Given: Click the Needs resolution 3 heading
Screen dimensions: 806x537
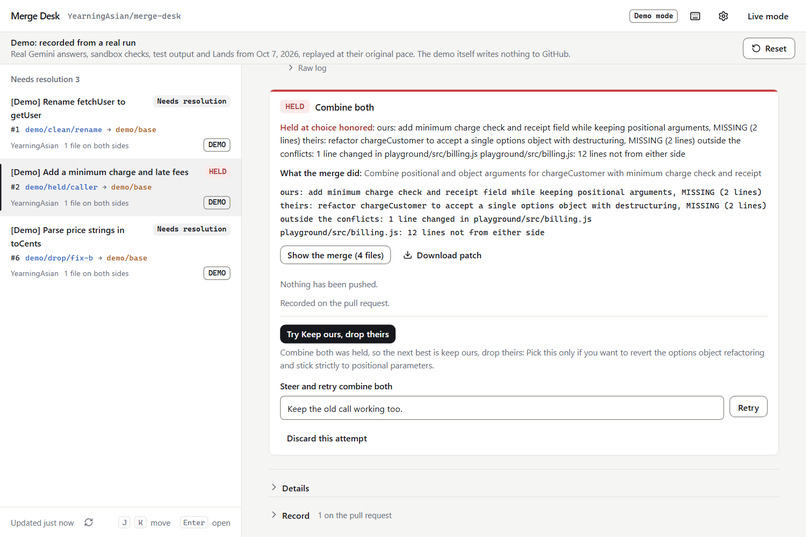Looking at the screenshot, I should click(45, 79).
